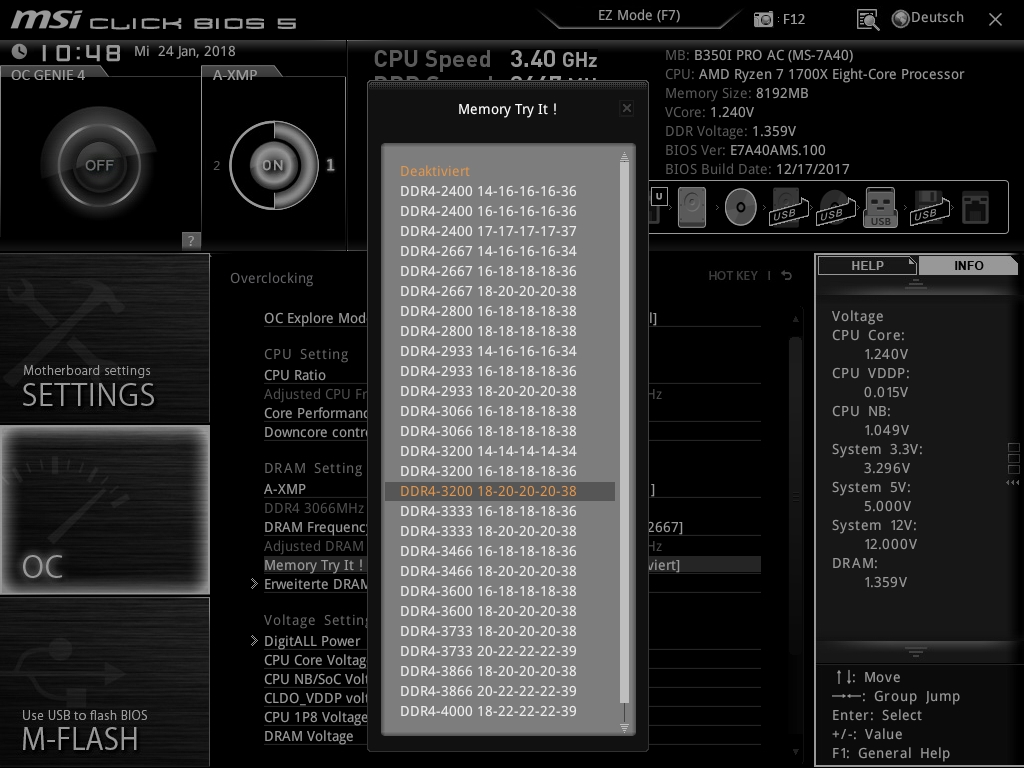Select the USB flash drive boot icon
This screenshot has height=768, width=1024.
pos(880,208)
